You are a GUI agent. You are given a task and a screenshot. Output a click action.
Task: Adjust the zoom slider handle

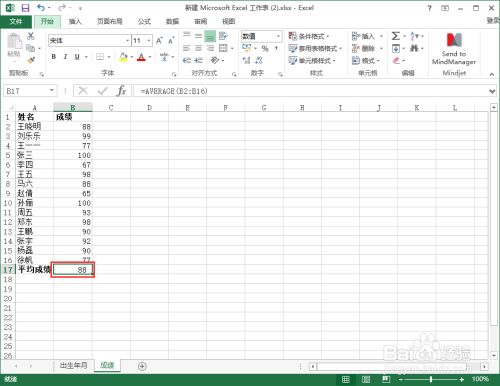coord(431,379)
